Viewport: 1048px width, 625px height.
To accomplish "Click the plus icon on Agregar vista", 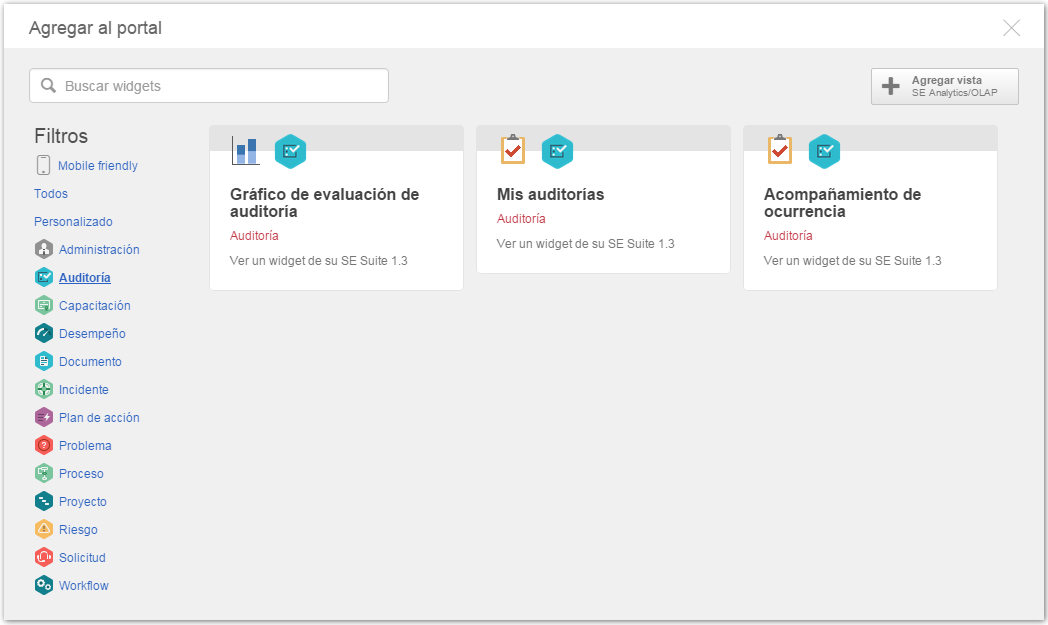I will [890, 86].
